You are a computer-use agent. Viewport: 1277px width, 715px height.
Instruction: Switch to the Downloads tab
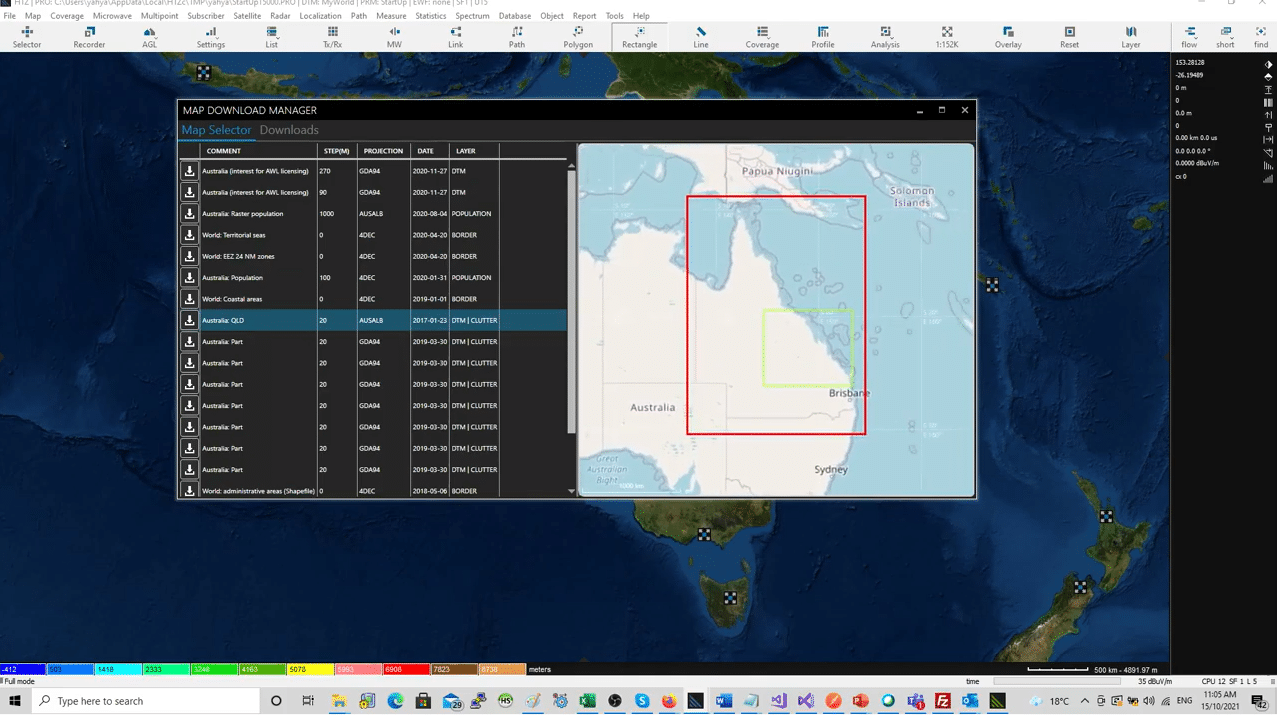288,130
